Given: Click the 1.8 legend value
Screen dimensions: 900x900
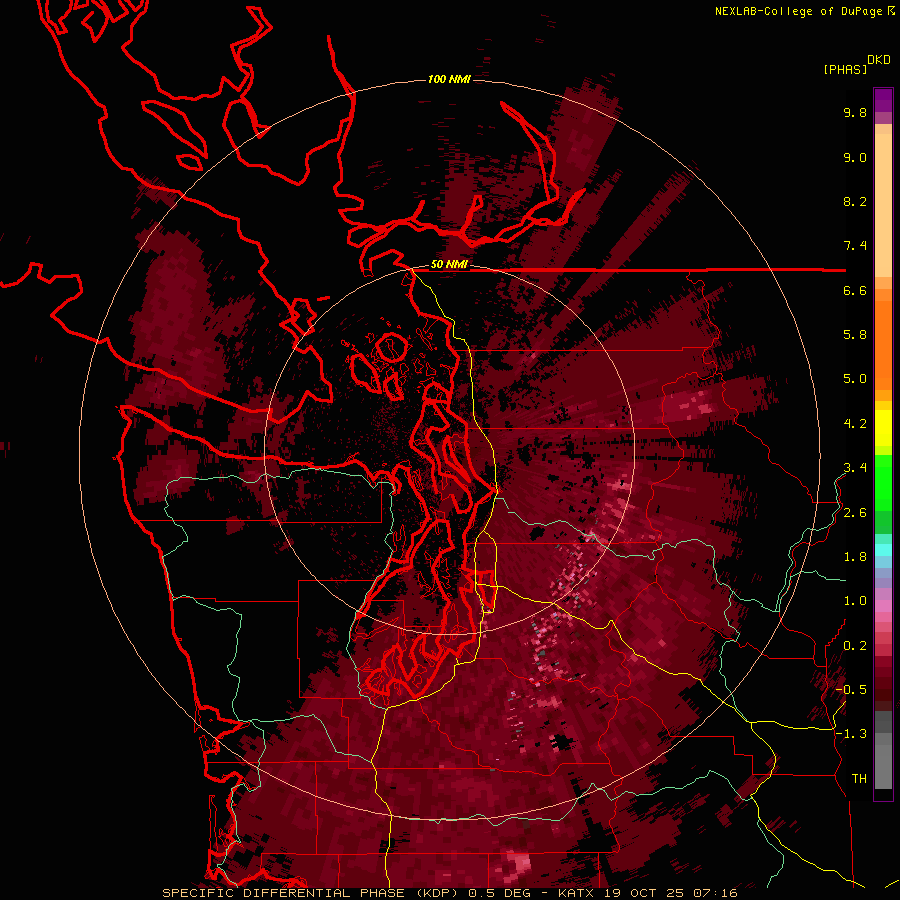Looking at the screenshot, I should pyautogui.click(x=855, y=557).
